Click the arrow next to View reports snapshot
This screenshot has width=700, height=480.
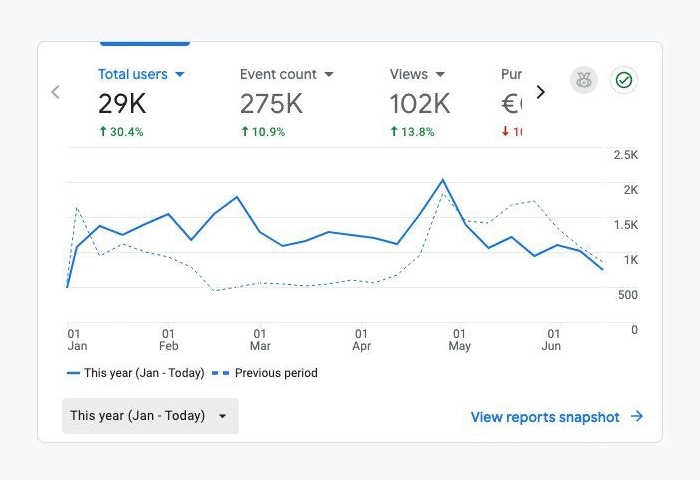(x=637, y=417)
